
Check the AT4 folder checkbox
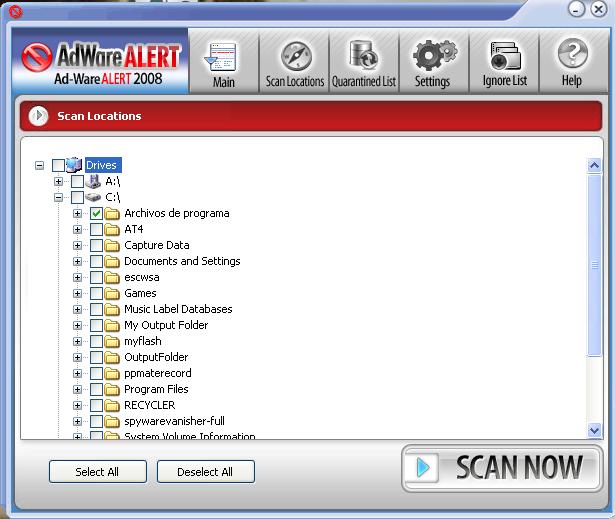96,229
